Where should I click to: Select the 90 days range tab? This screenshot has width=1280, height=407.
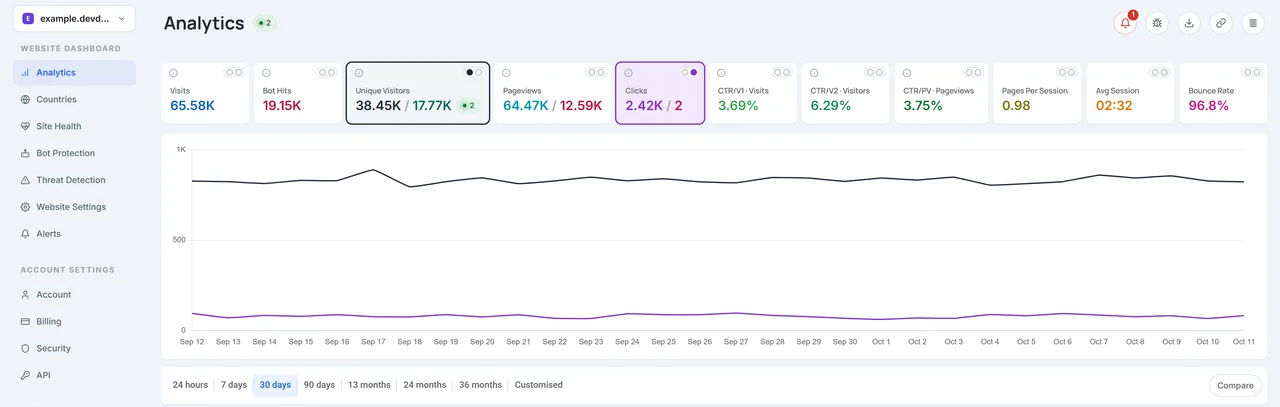click(x=319, y=385)
